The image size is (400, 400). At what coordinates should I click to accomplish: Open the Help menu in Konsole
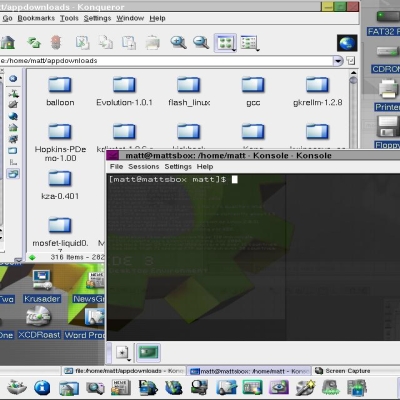[x=205, y=167]
